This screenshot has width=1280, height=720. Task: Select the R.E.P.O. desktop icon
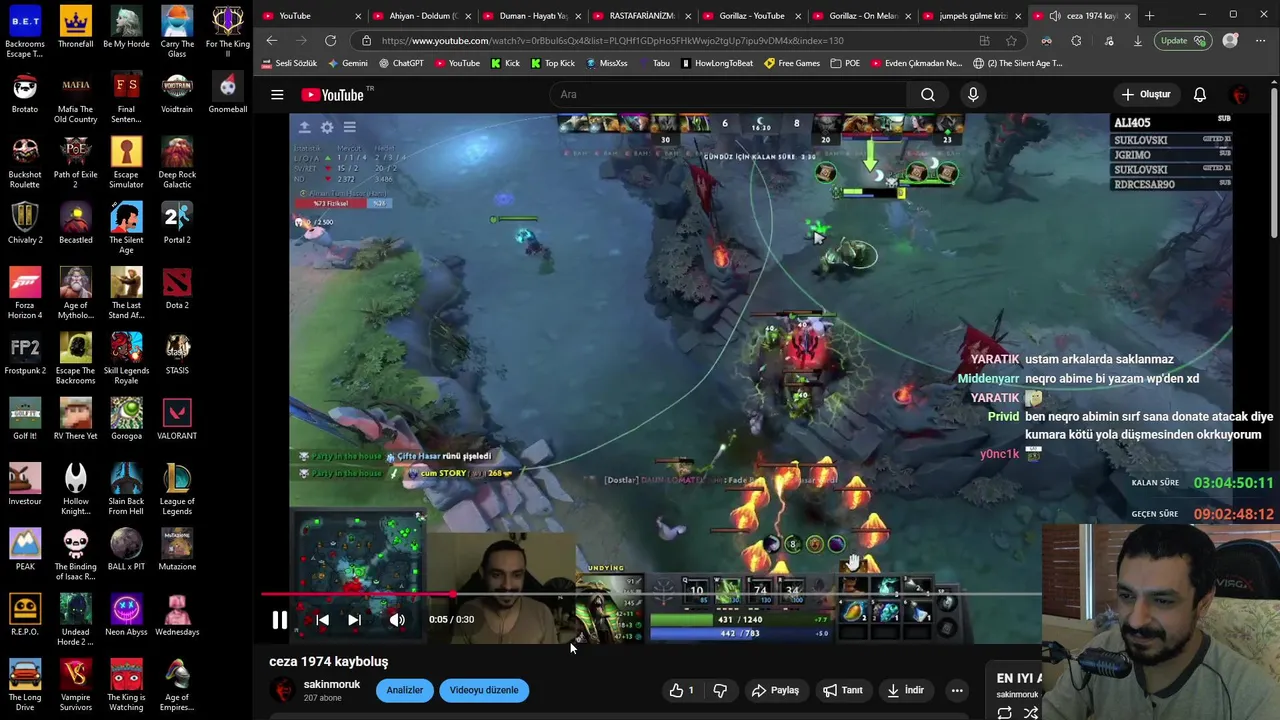[x=25, y=614]
